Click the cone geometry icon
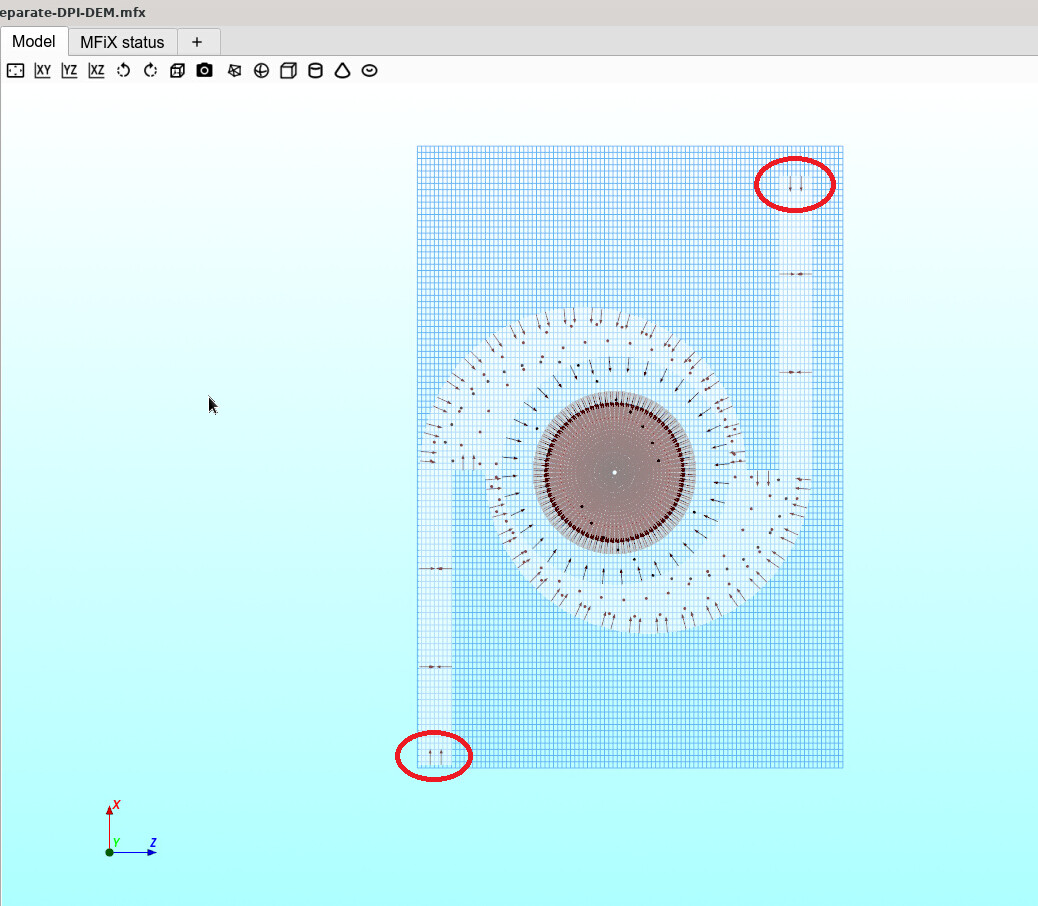The height and width of the screenshot is (906, 1038). click(342, 71)
